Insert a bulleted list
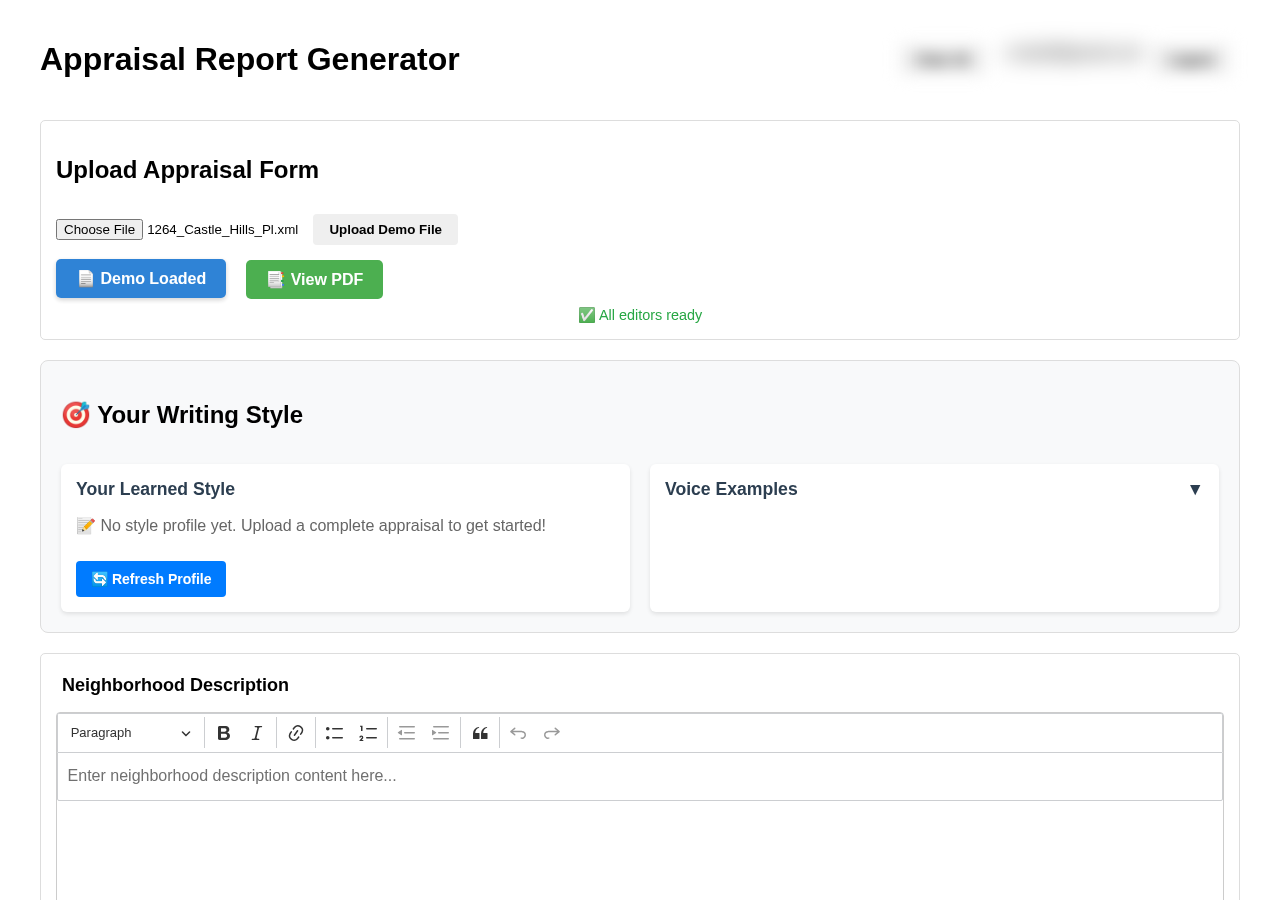Viewport: 1280px width, 900px height. [x=334, y=733]
